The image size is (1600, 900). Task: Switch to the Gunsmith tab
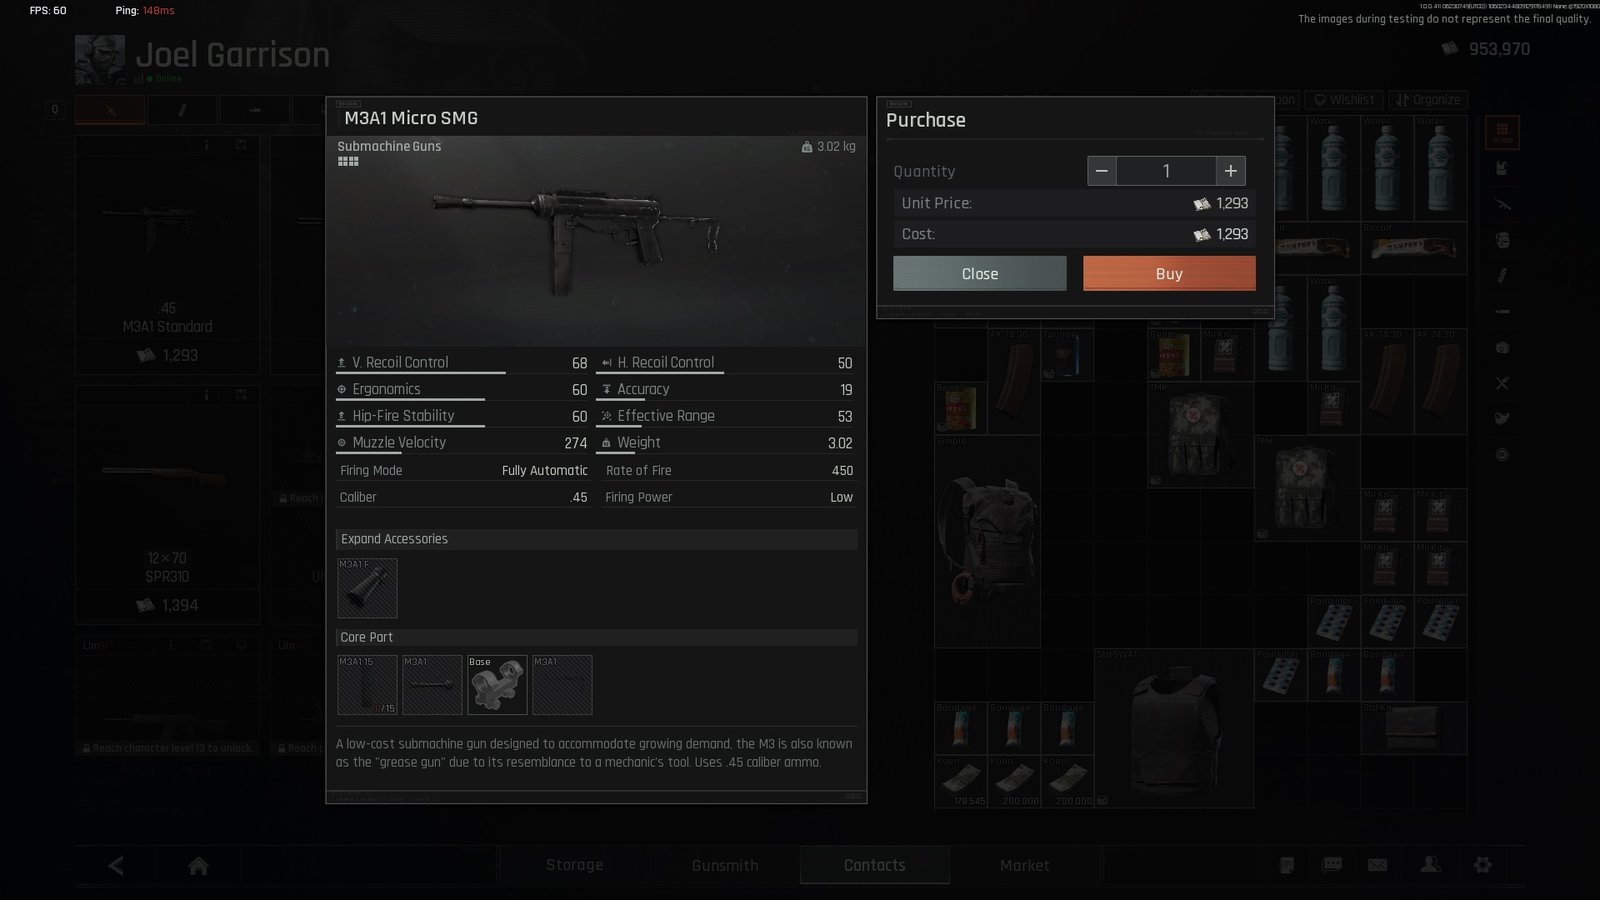click(x=725, y=865)
